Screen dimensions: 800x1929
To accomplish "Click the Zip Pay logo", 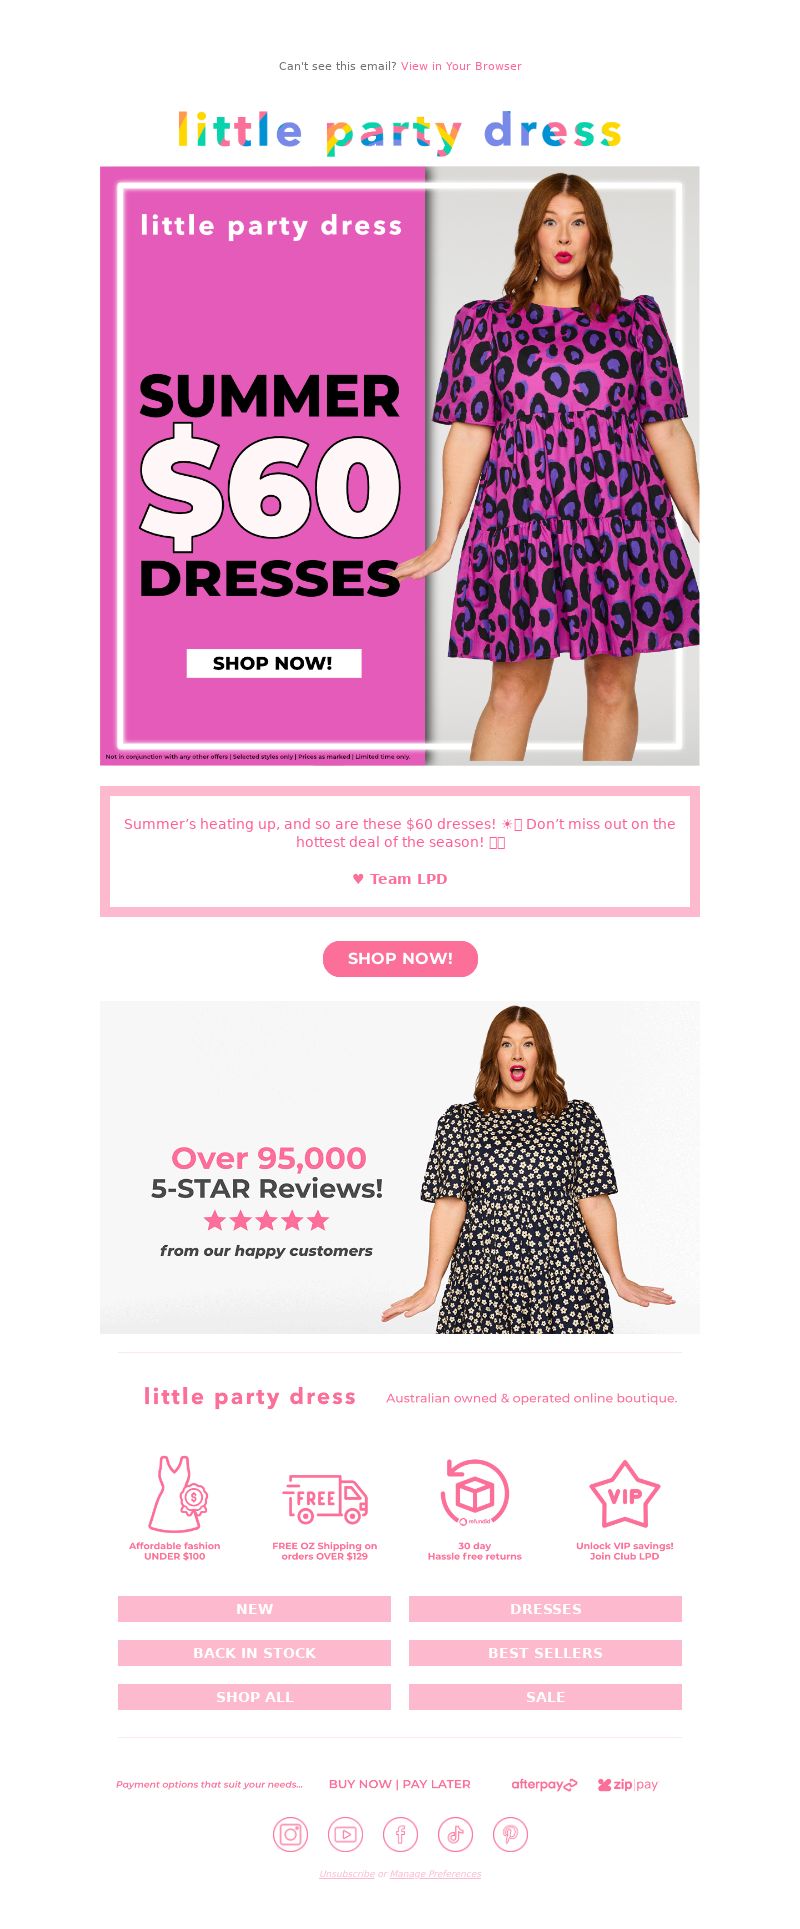I will [628, 1784].
